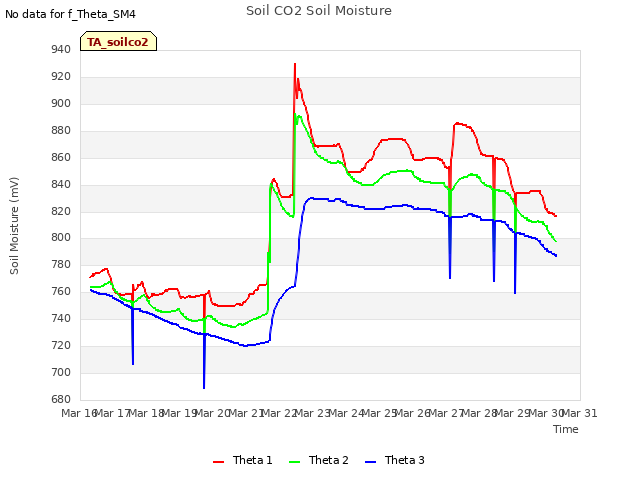
Task: Click the 720 y-axis tick label
Action: click(x=61, y=345)
